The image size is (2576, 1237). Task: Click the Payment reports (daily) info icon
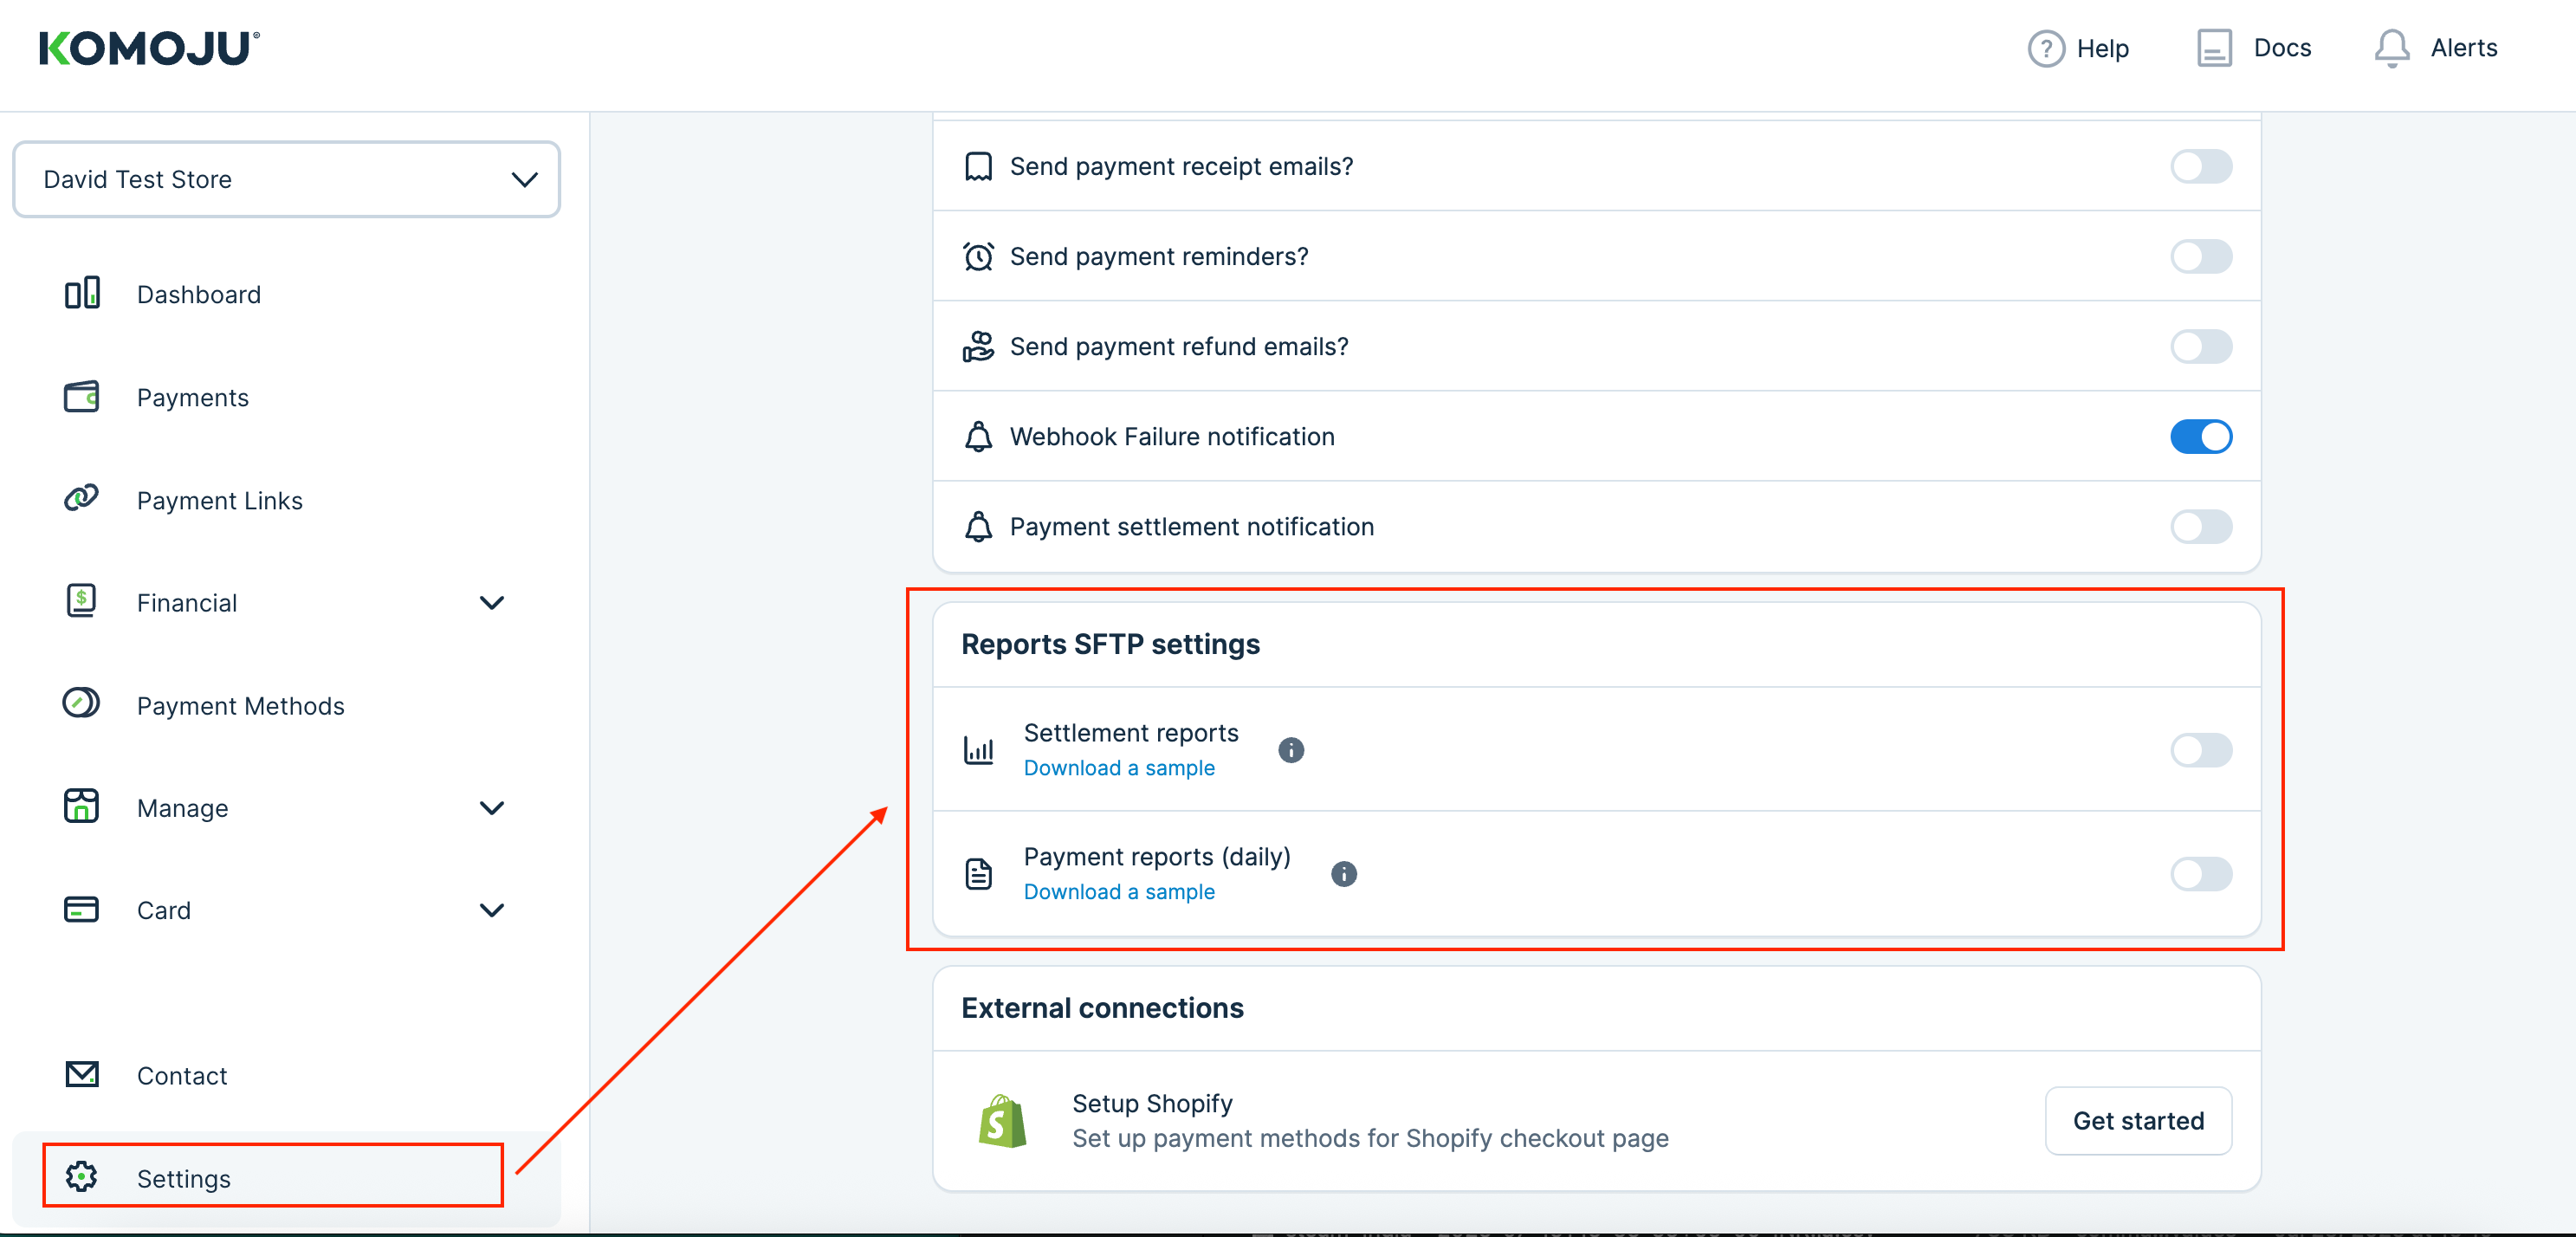pyautogui.click(x=1344, y=874)
